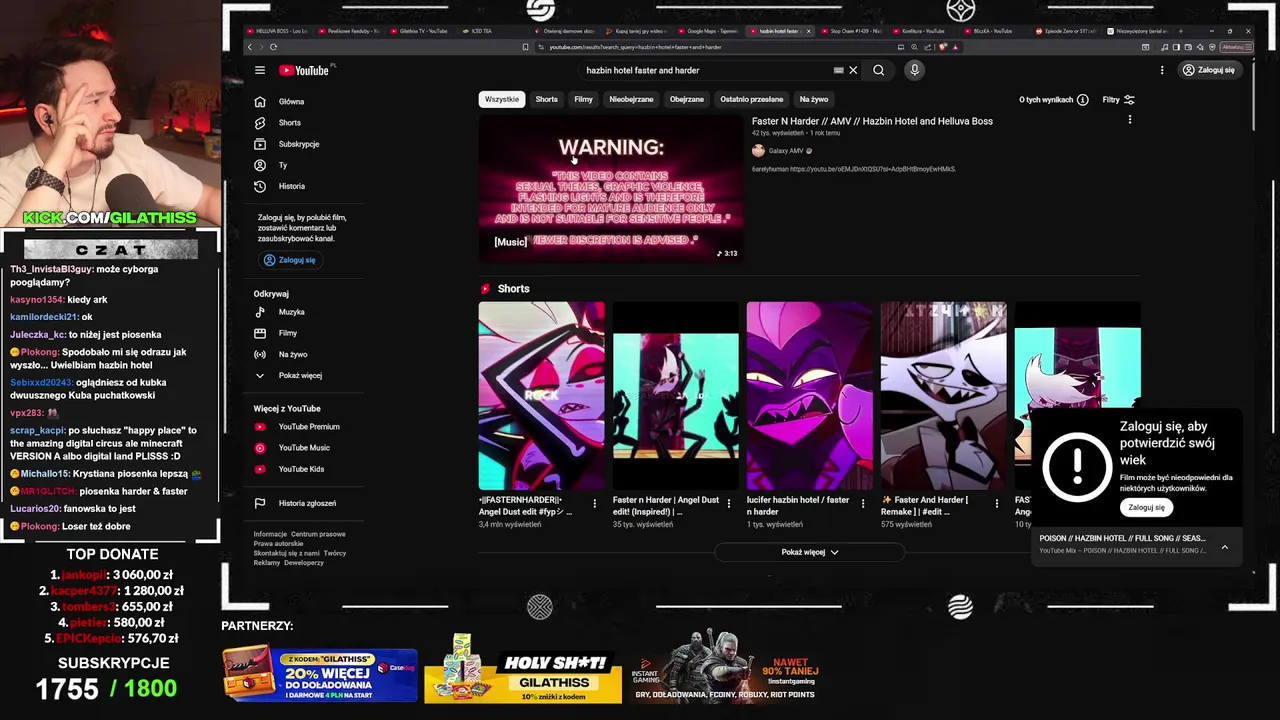Open the Prawa autorskie footer link
The height and width of the screenshot is (720, 1280).
[x=278, y=544]
